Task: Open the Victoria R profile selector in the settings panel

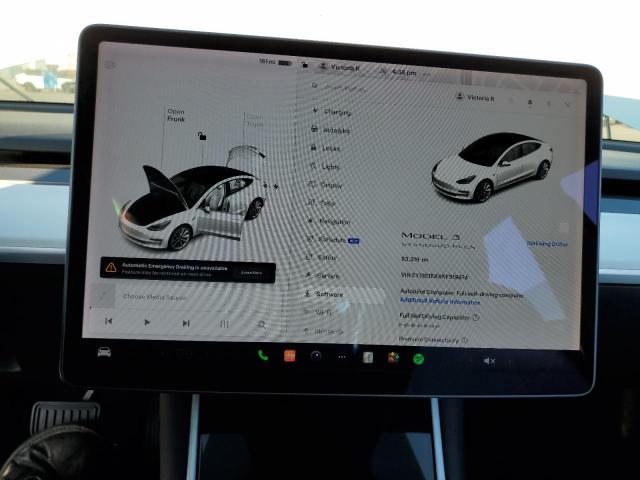Action: (475, 98)
